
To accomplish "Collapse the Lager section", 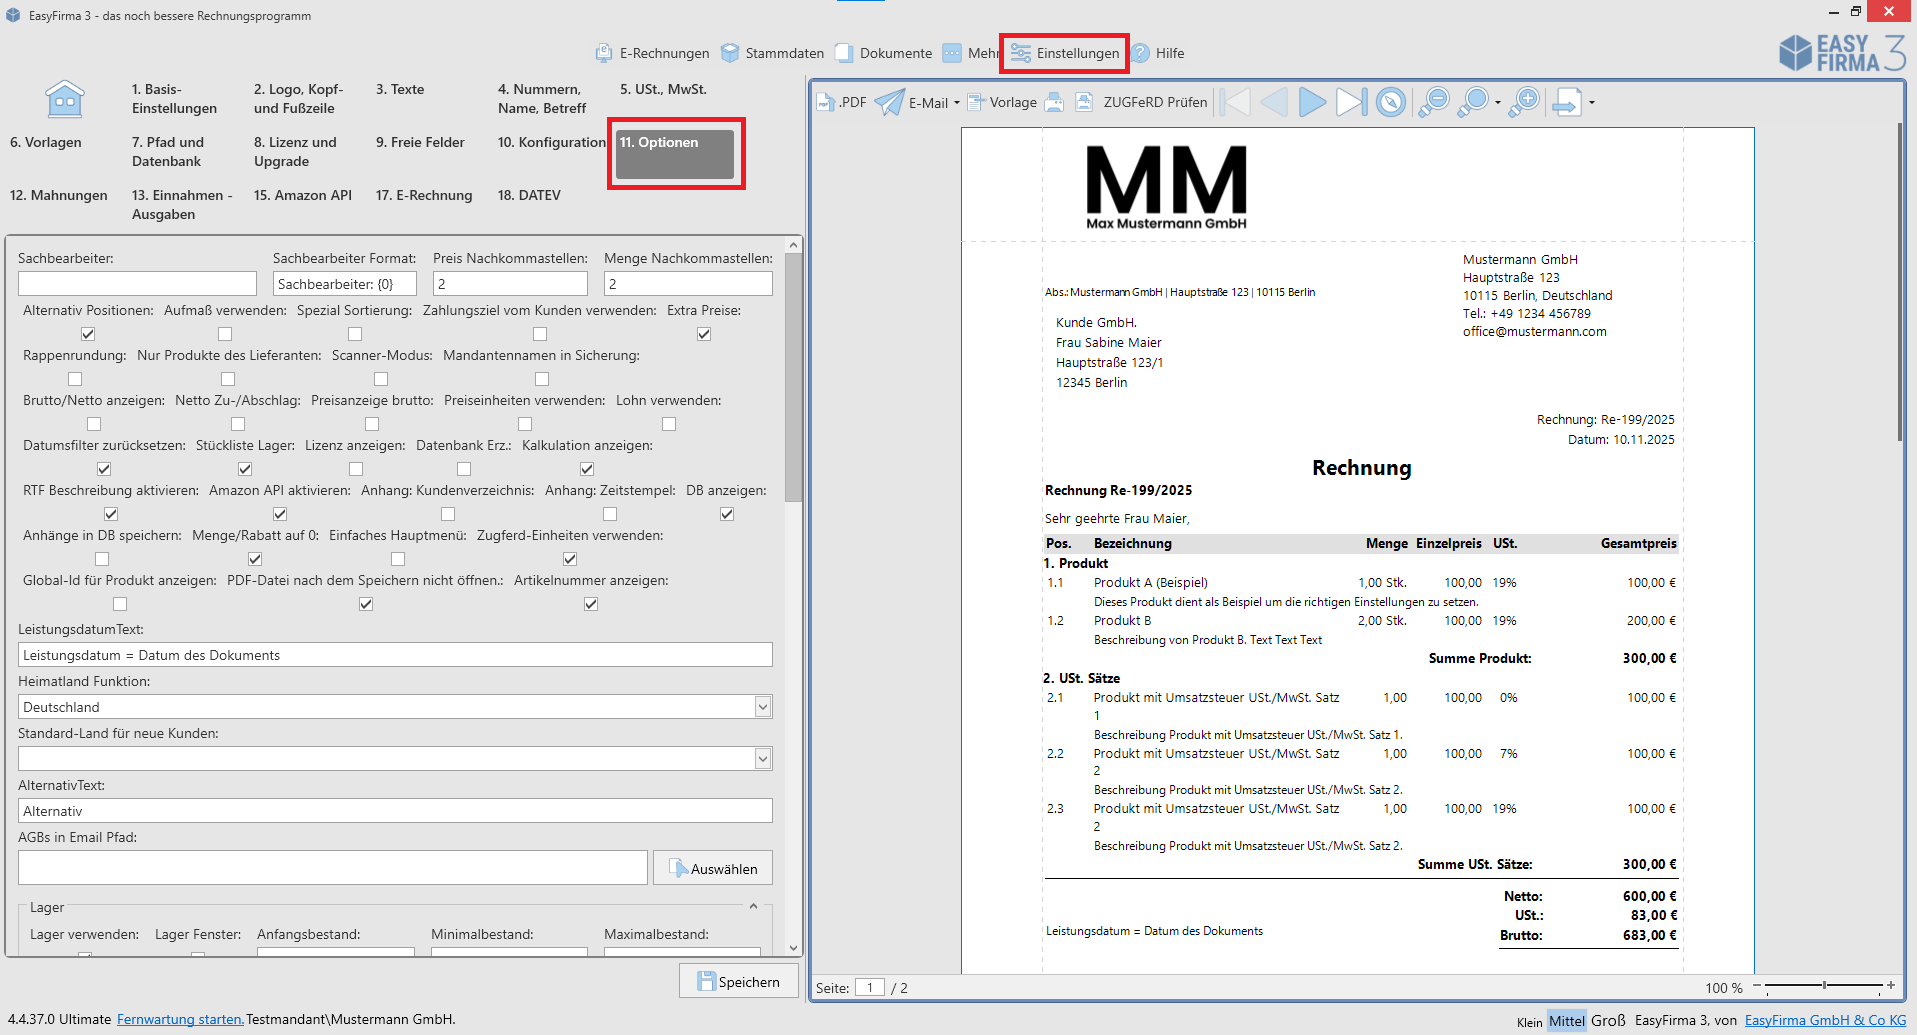I will click(x=753, y=906).
